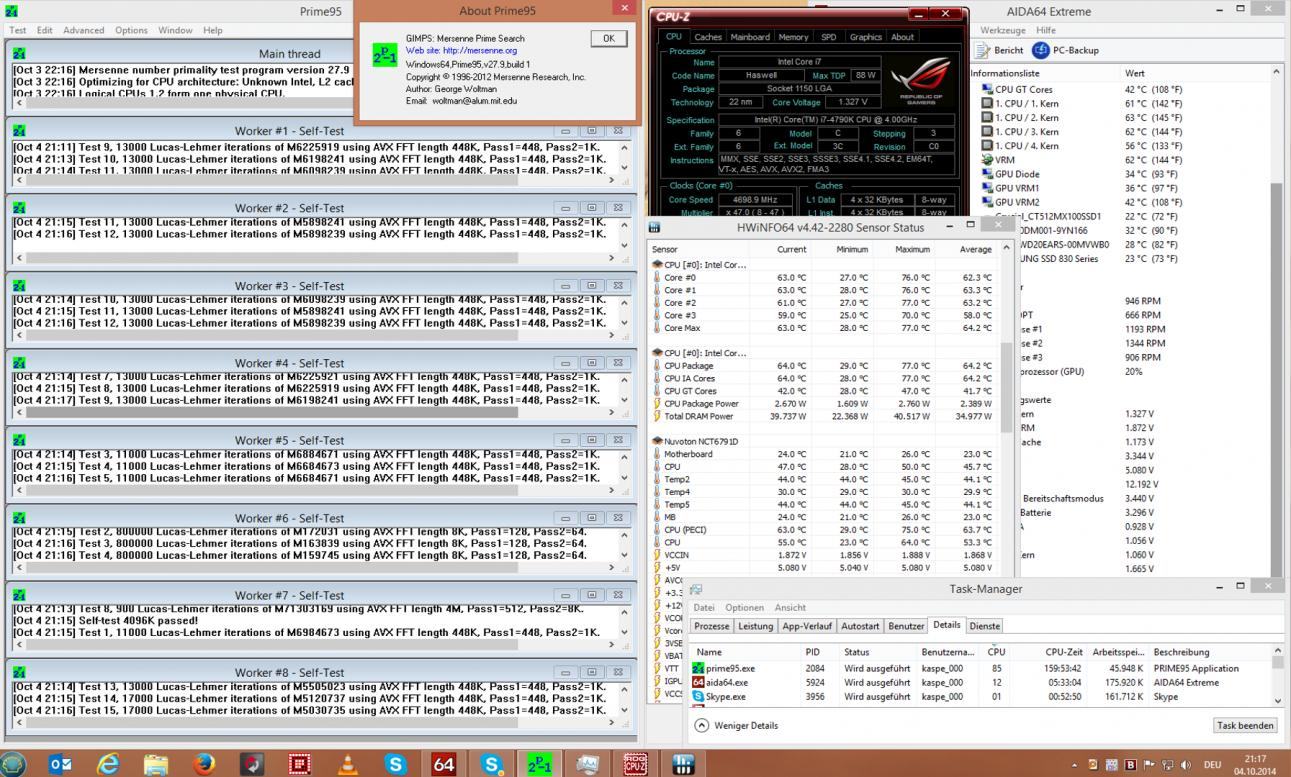Collapse Task-Manager with Weniger Details
Screen dimensions: 1291x777
pyautogui.click(x=738, y=725)
